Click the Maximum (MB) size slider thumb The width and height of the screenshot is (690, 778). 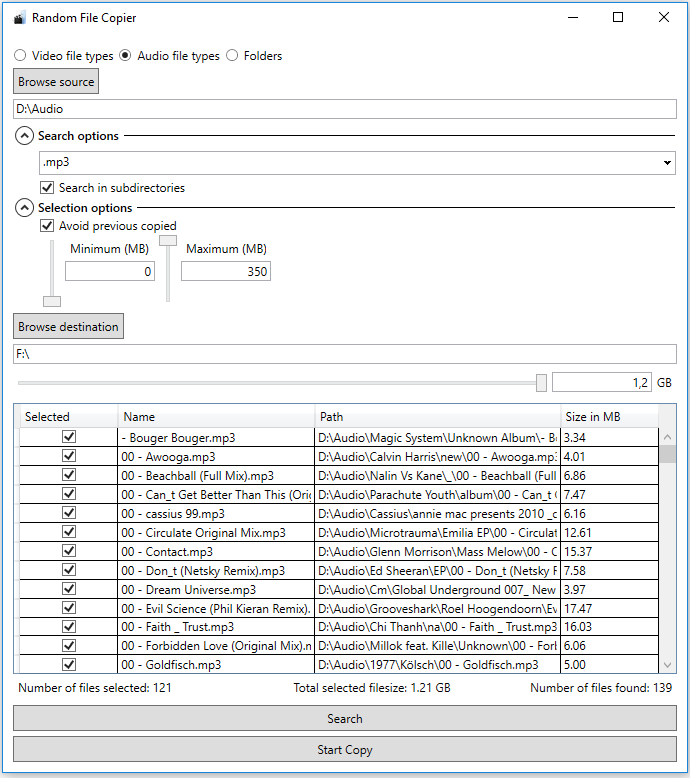click(x=168, y=240)
